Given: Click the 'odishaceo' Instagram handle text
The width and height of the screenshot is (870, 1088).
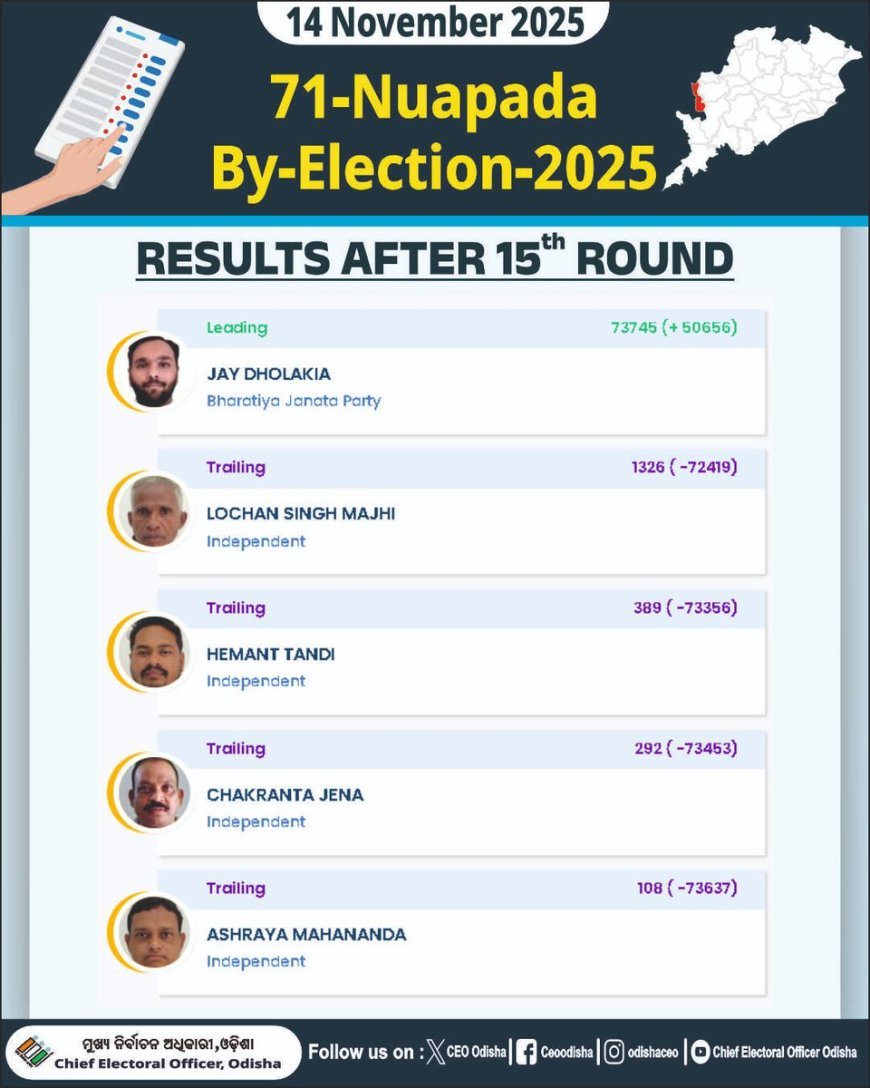Looking at the screenshot, I should coord(654,1052).
